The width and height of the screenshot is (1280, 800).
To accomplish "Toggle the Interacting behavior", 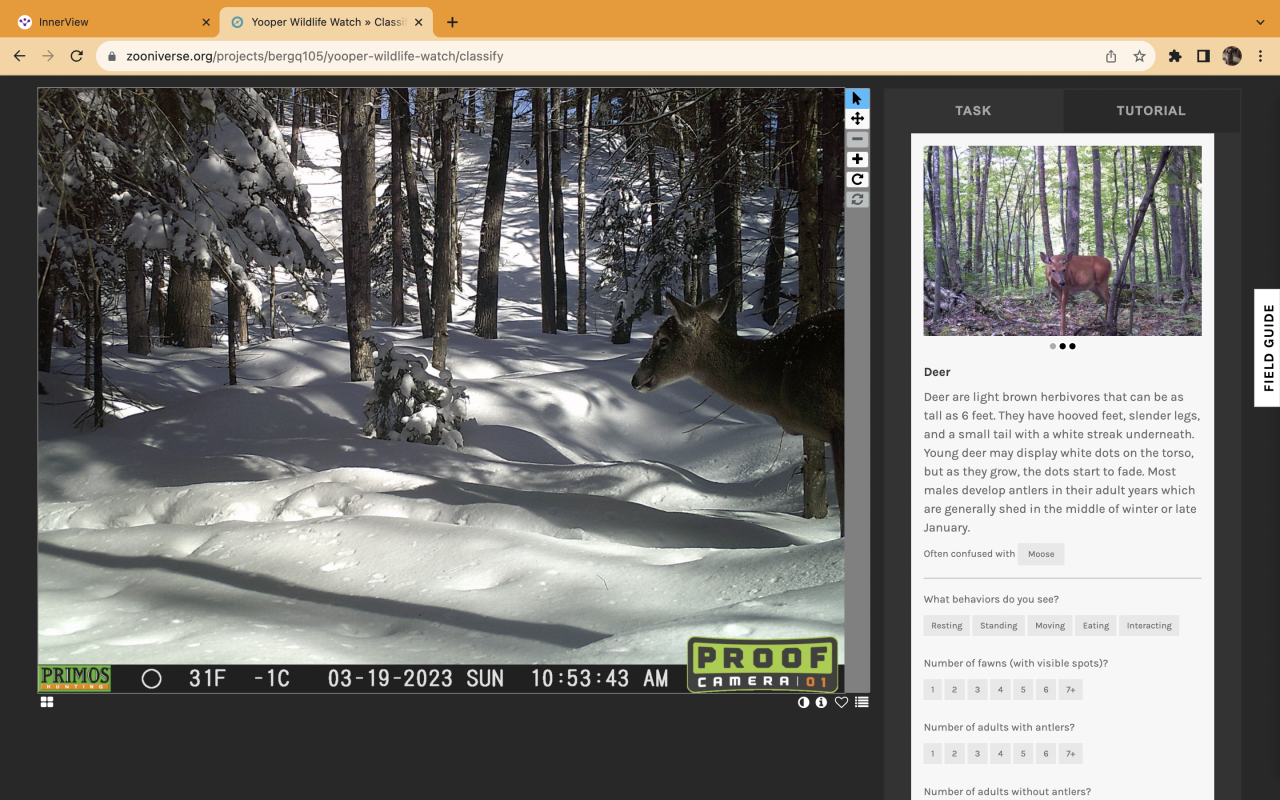I will 1149,626.
